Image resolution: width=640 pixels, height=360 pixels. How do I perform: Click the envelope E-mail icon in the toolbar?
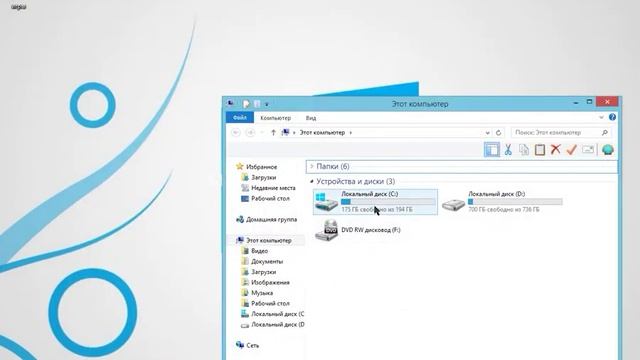pyautogui.click(x=588, y=150)
